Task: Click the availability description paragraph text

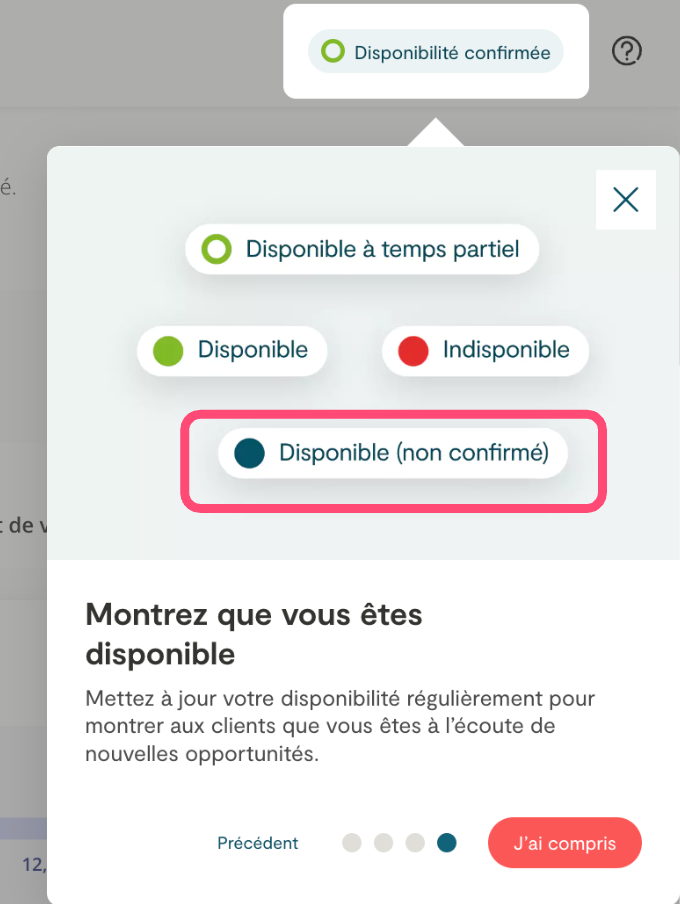Action: coord(340,726)
